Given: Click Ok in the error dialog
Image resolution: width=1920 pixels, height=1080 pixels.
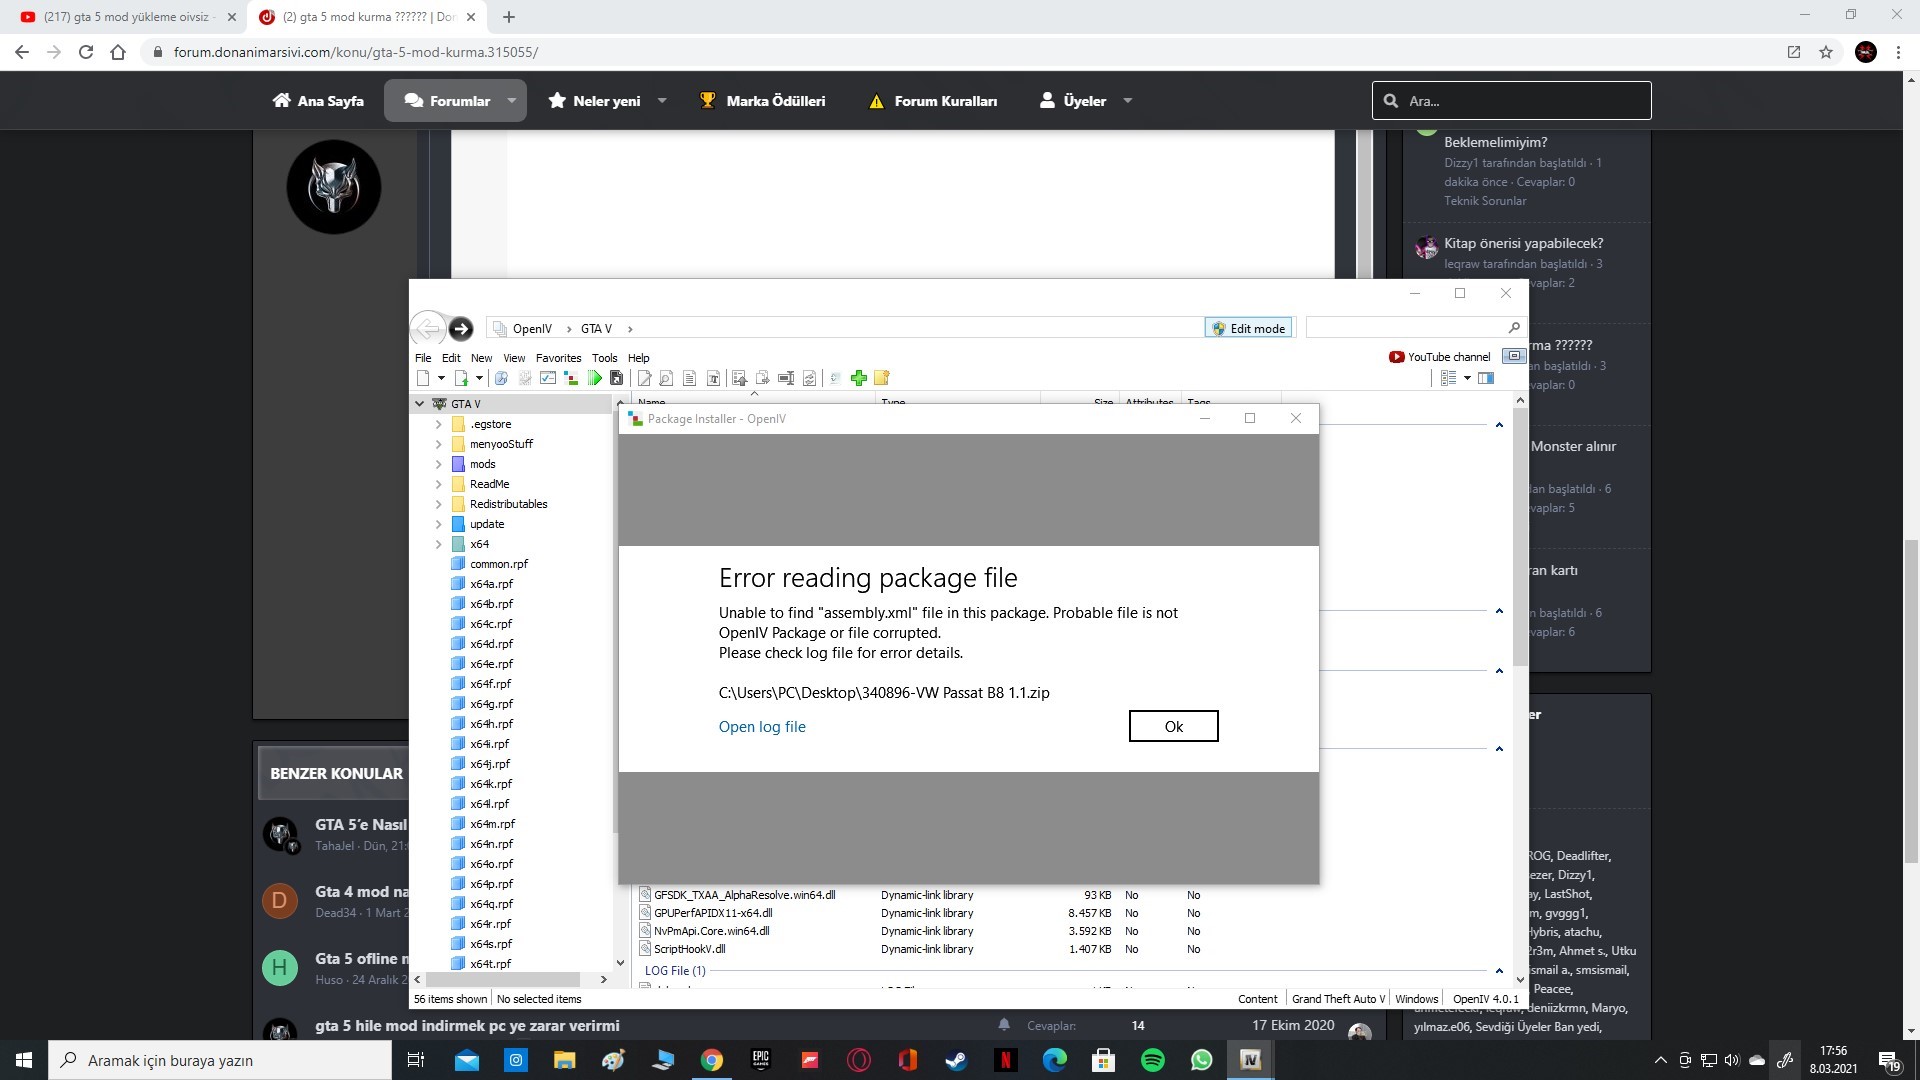Looking at the screenshot, I should click(1173, 727).
